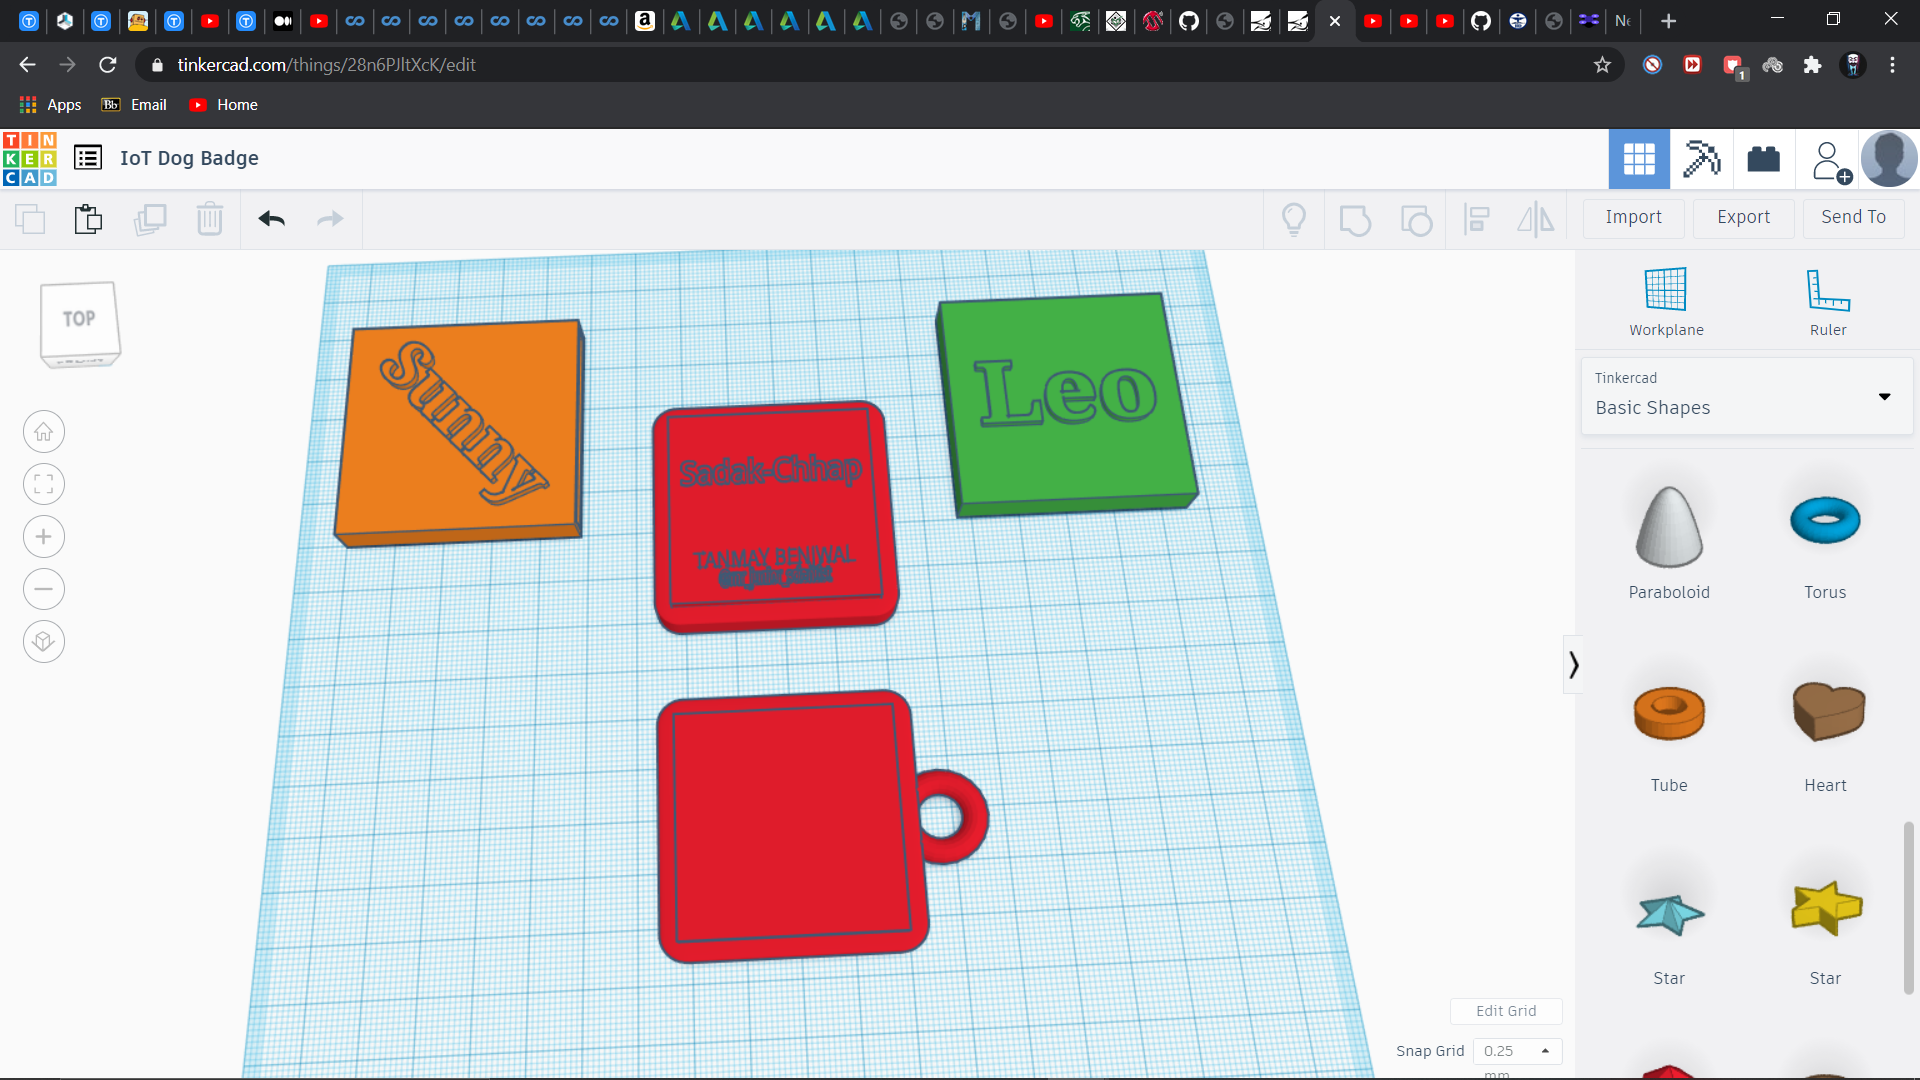Collapse shapes panel with chevron arrow
1920x1080 pixels.
pyautogui.click(x=1573, y=665)
